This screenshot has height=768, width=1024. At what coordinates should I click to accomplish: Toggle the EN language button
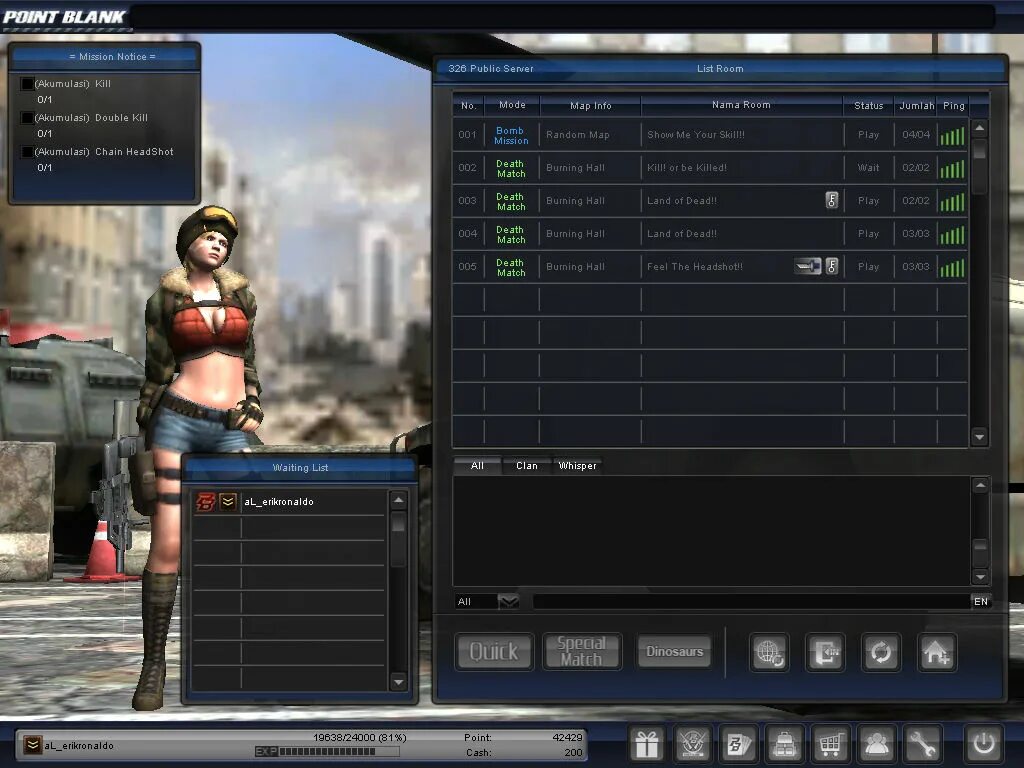(x=981, y=601)
